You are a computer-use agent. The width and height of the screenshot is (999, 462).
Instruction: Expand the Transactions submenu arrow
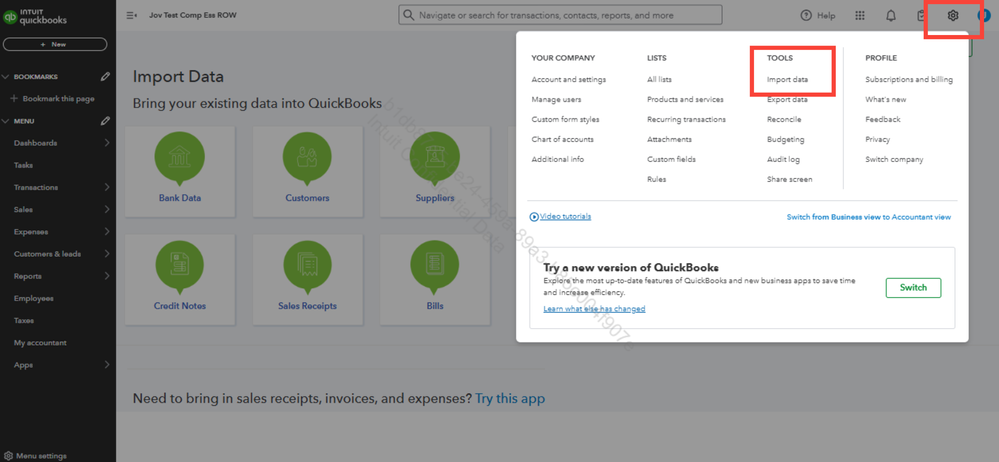[107, 187]
